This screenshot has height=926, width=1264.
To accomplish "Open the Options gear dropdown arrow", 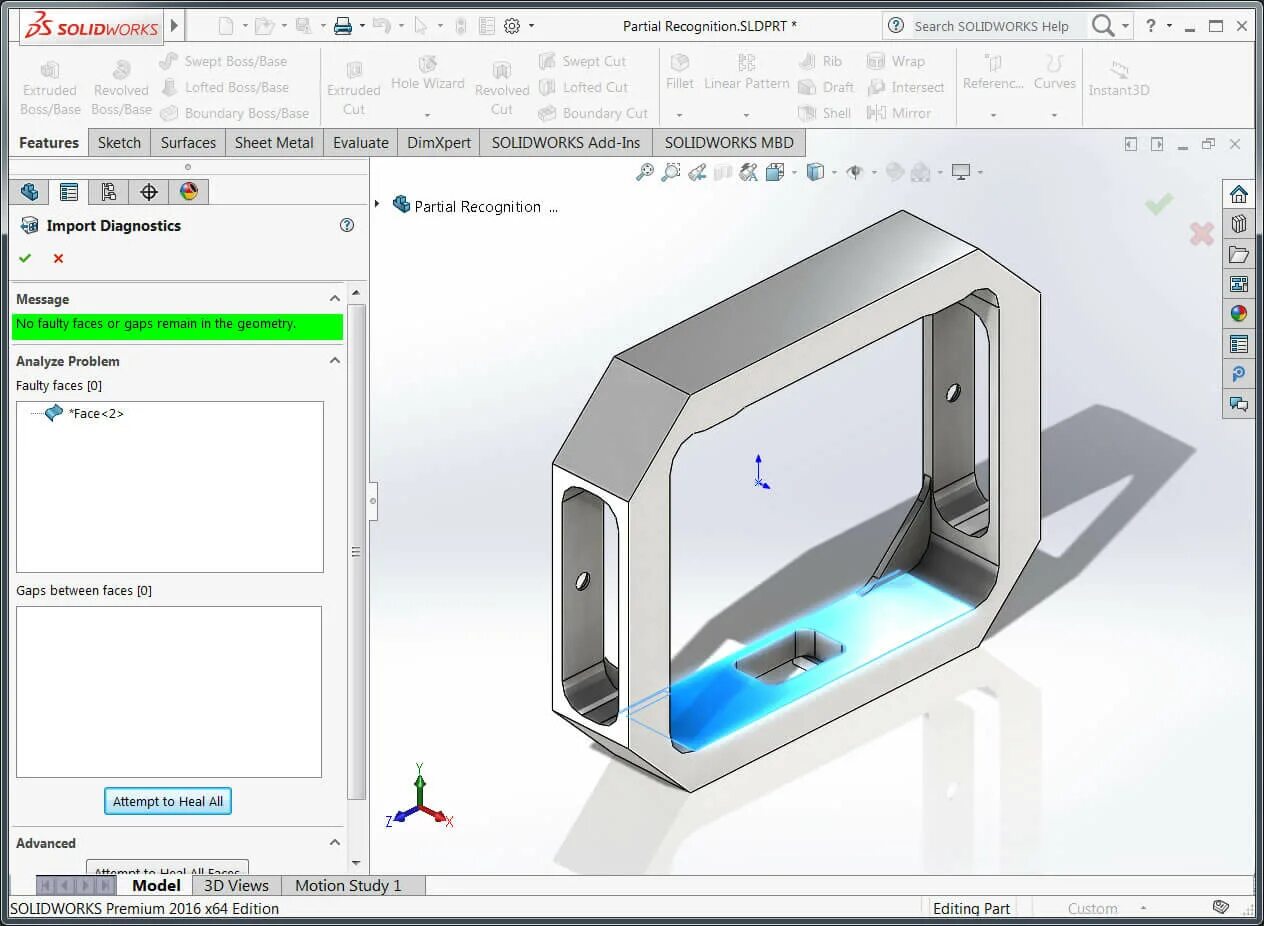I will tap(531, 26).
